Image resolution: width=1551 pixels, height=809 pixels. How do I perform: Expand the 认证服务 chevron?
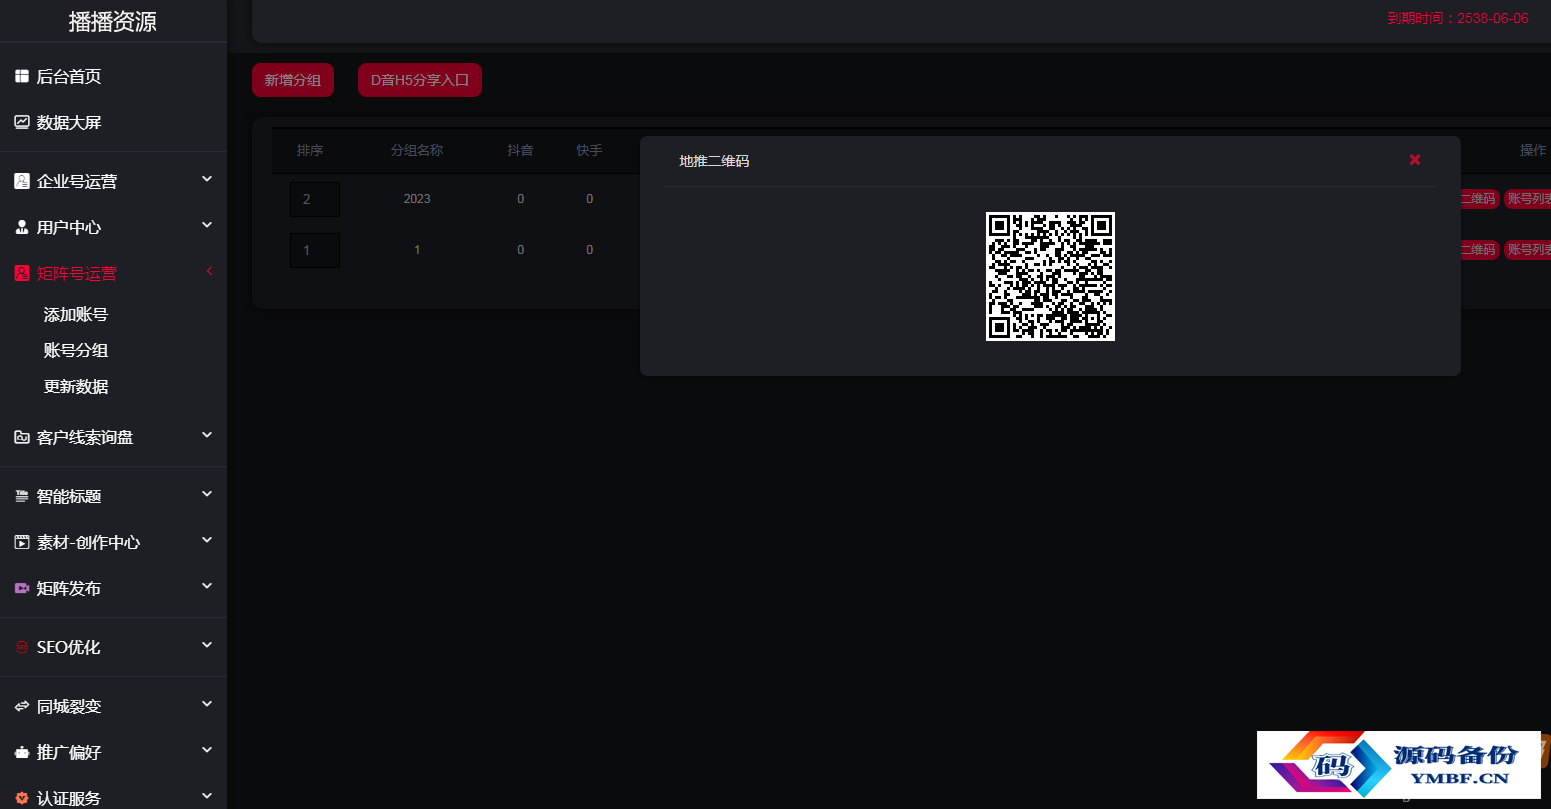point(207,796)
